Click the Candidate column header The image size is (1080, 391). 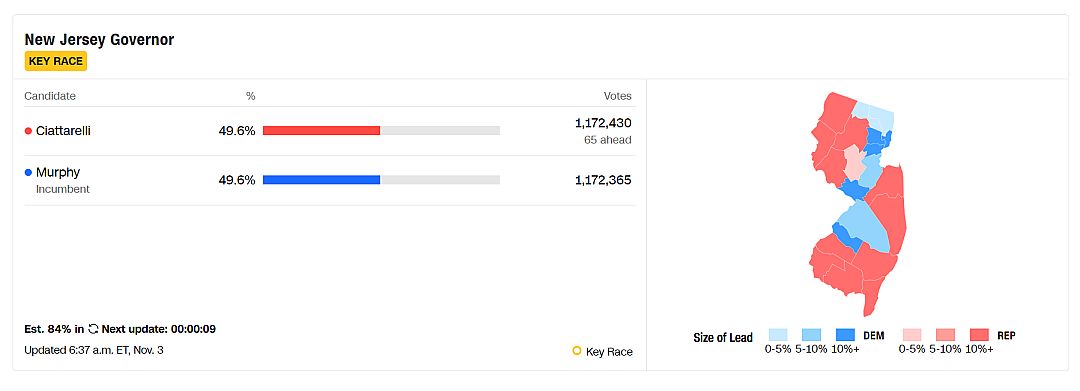click(x=50, y=96)
